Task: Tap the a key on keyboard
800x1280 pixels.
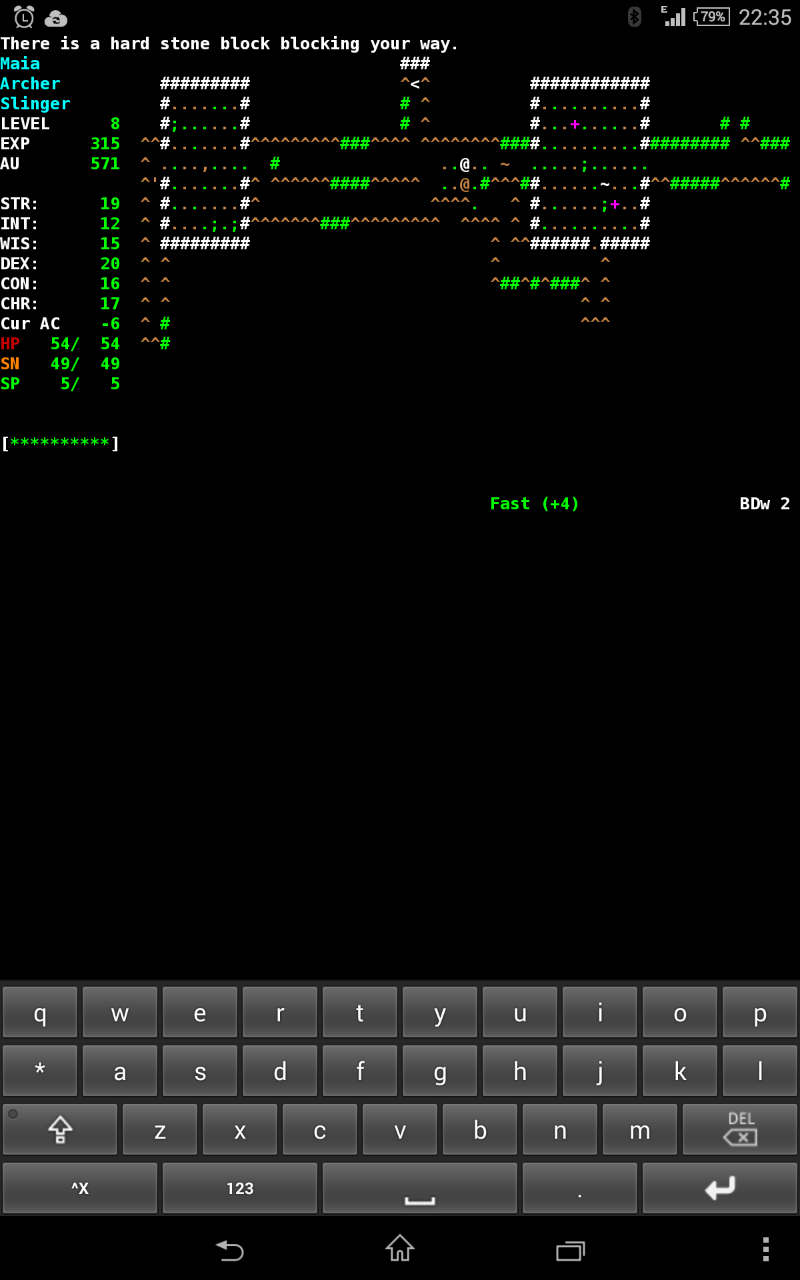Action: (120, 1071)
